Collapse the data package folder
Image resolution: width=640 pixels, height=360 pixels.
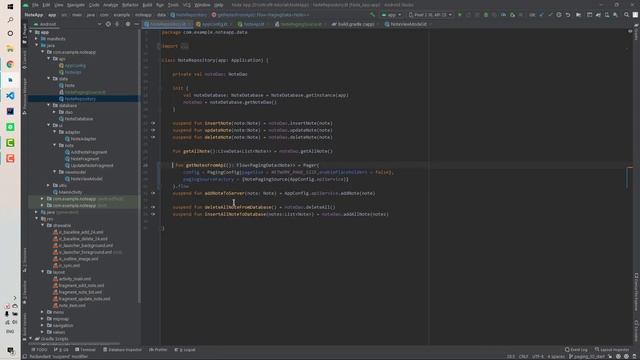point(49,79)
